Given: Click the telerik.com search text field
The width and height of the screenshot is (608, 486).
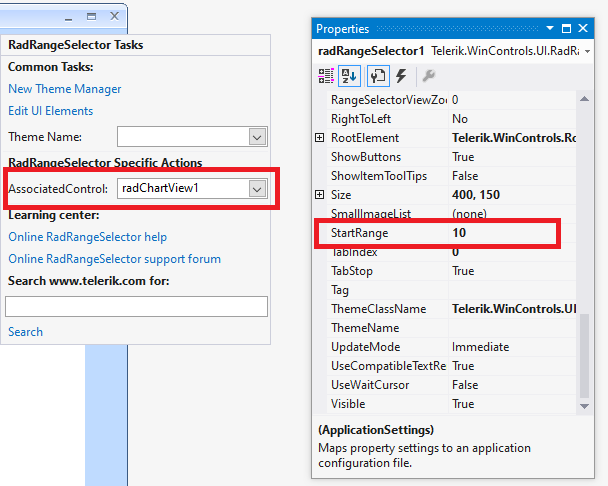Looking at the screenshot, I should 137,306.
